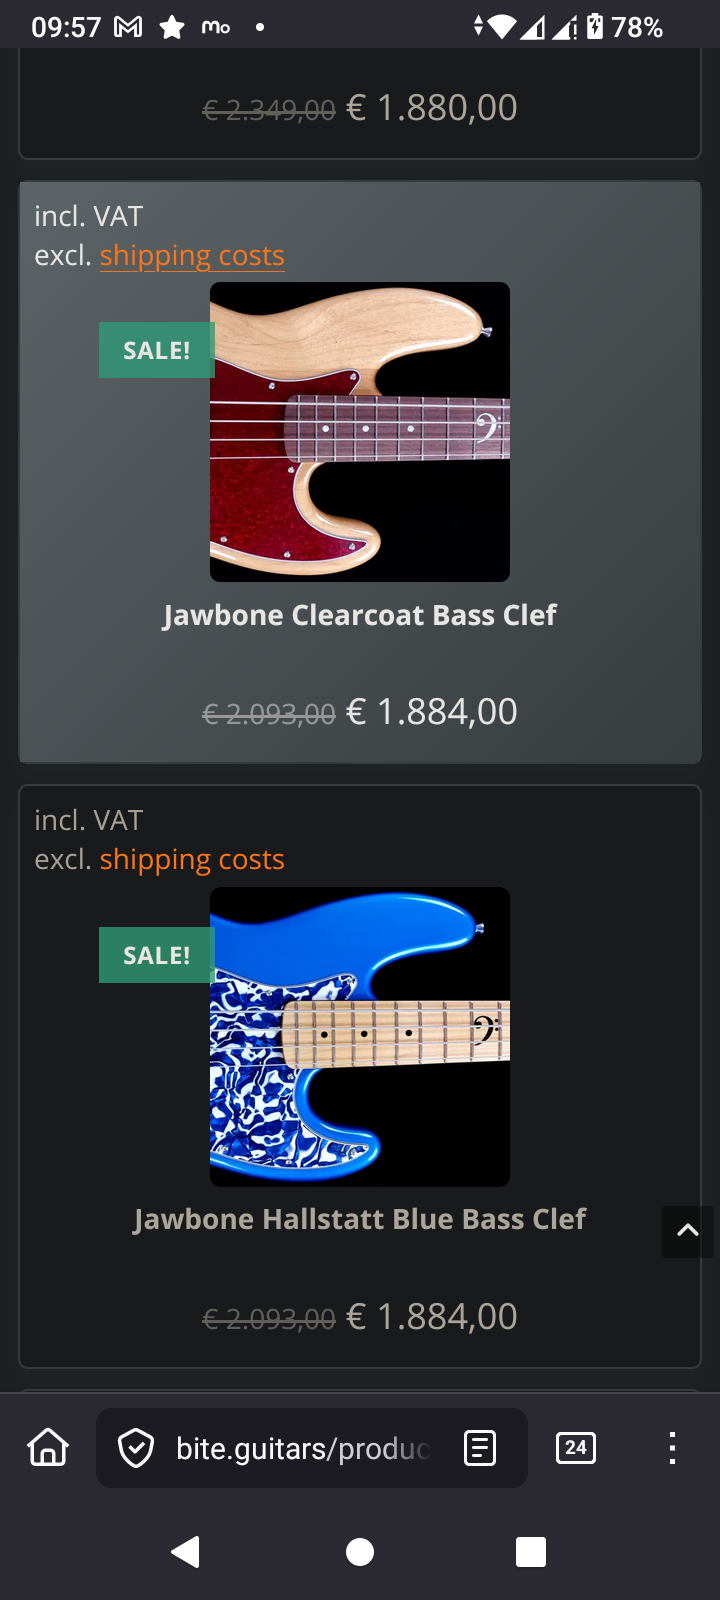The height and width of the screenshot is (1600, 720).
Task: Open site security shield icon
Action: (x=136, y=1448)
